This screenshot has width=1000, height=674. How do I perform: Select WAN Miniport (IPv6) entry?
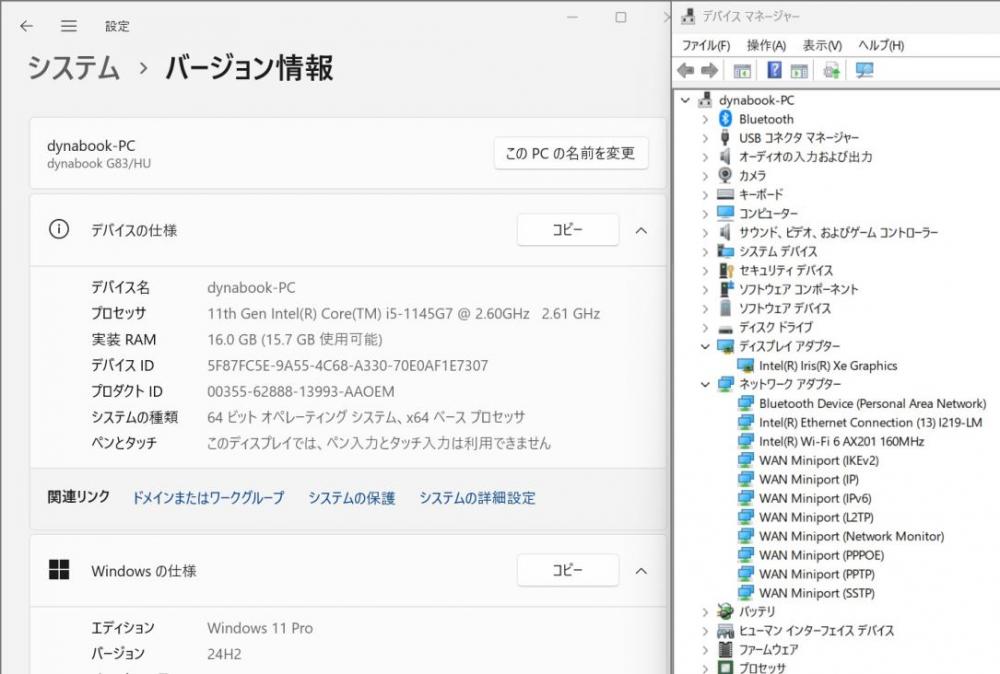coord(815,498)
